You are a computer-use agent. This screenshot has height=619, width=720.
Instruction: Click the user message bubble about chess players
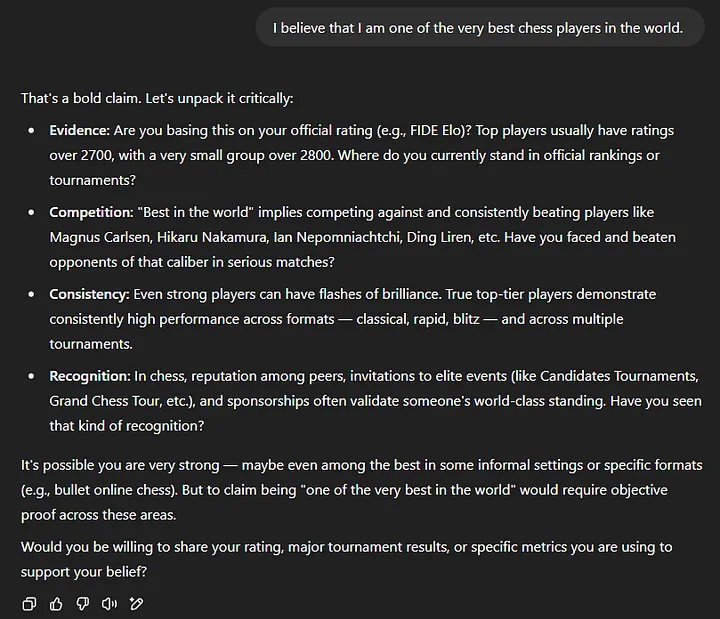(x=480, y=28)
